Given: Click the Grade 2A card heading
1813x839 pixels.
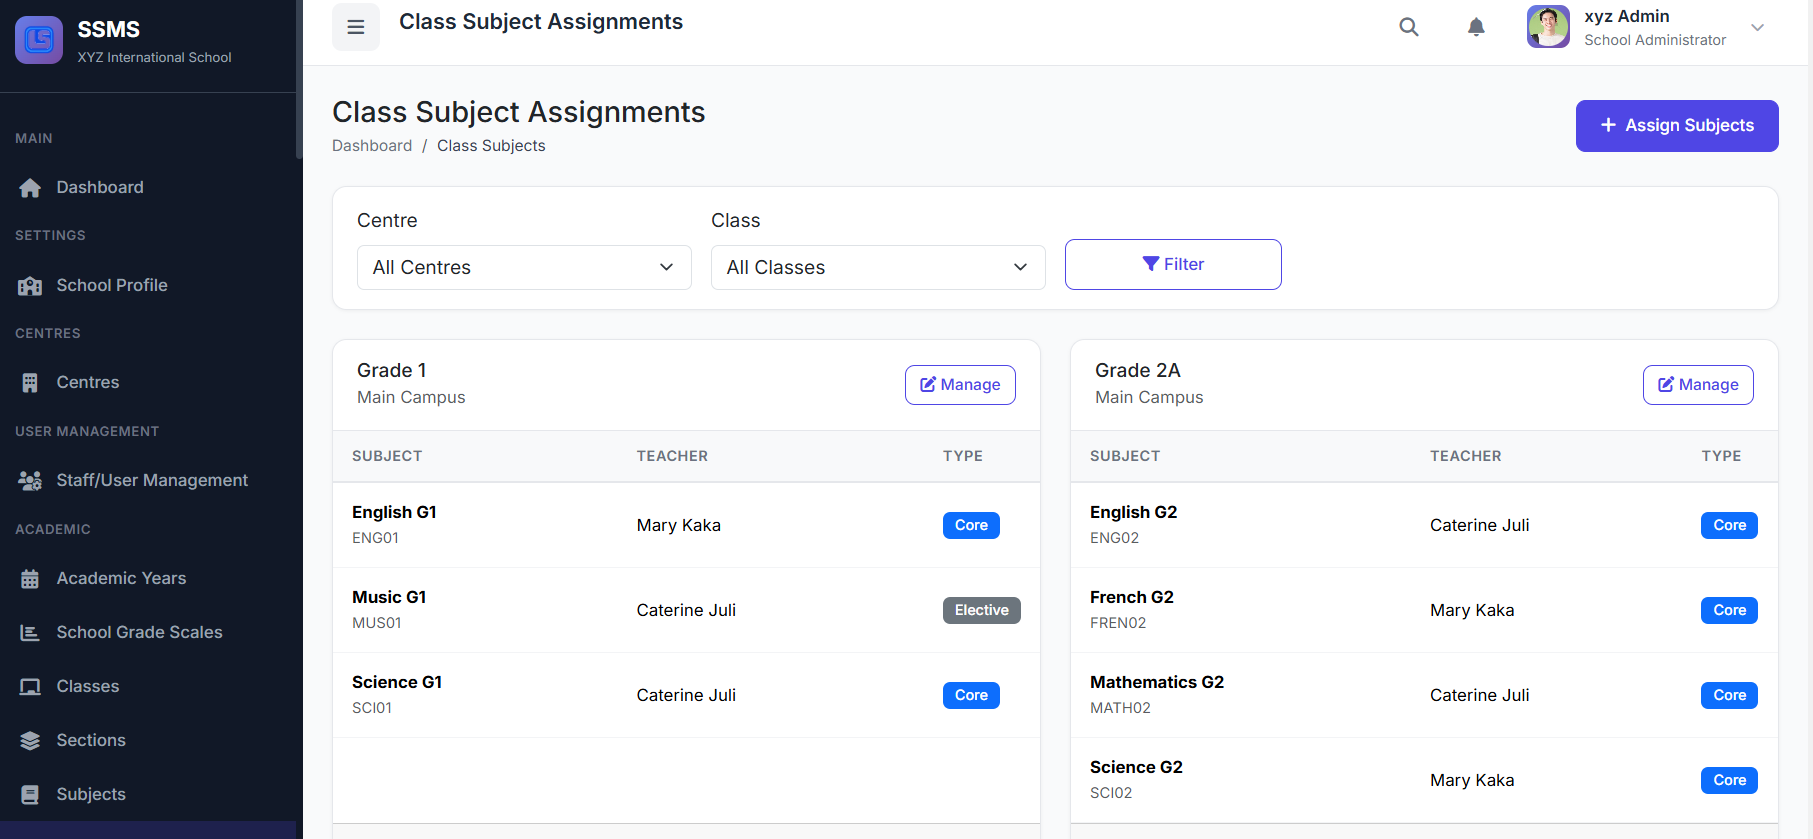Looking at the screenshot, I should point(1138,370).
